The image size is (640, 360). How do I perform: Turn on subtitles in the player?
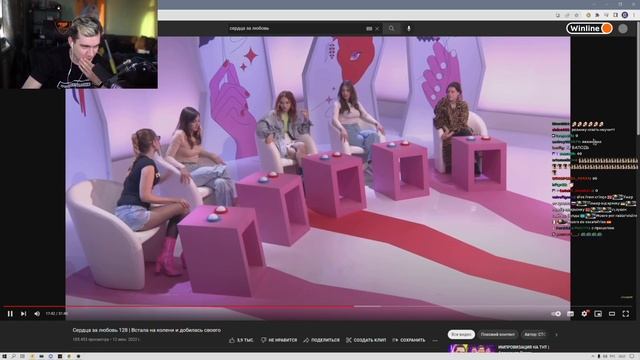571,313
